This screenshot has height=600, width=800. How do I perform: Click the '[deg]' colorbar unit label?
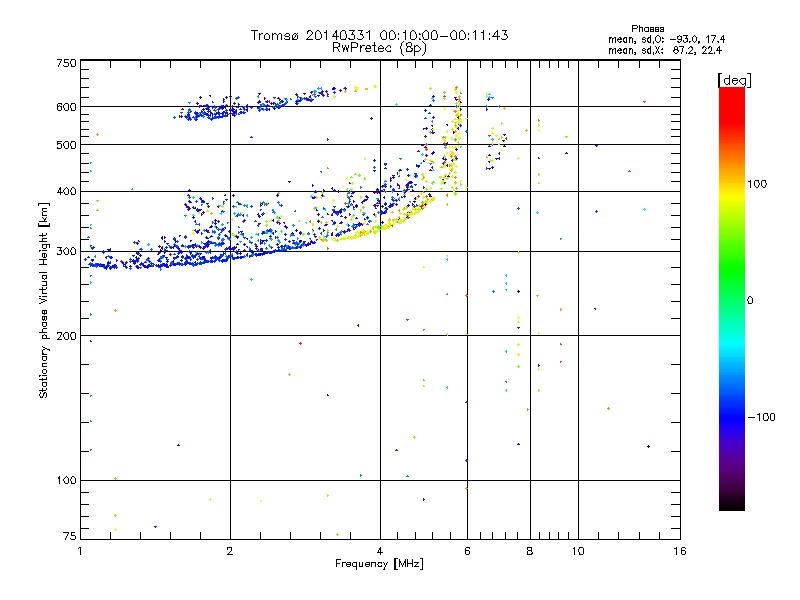click(734, 80)
